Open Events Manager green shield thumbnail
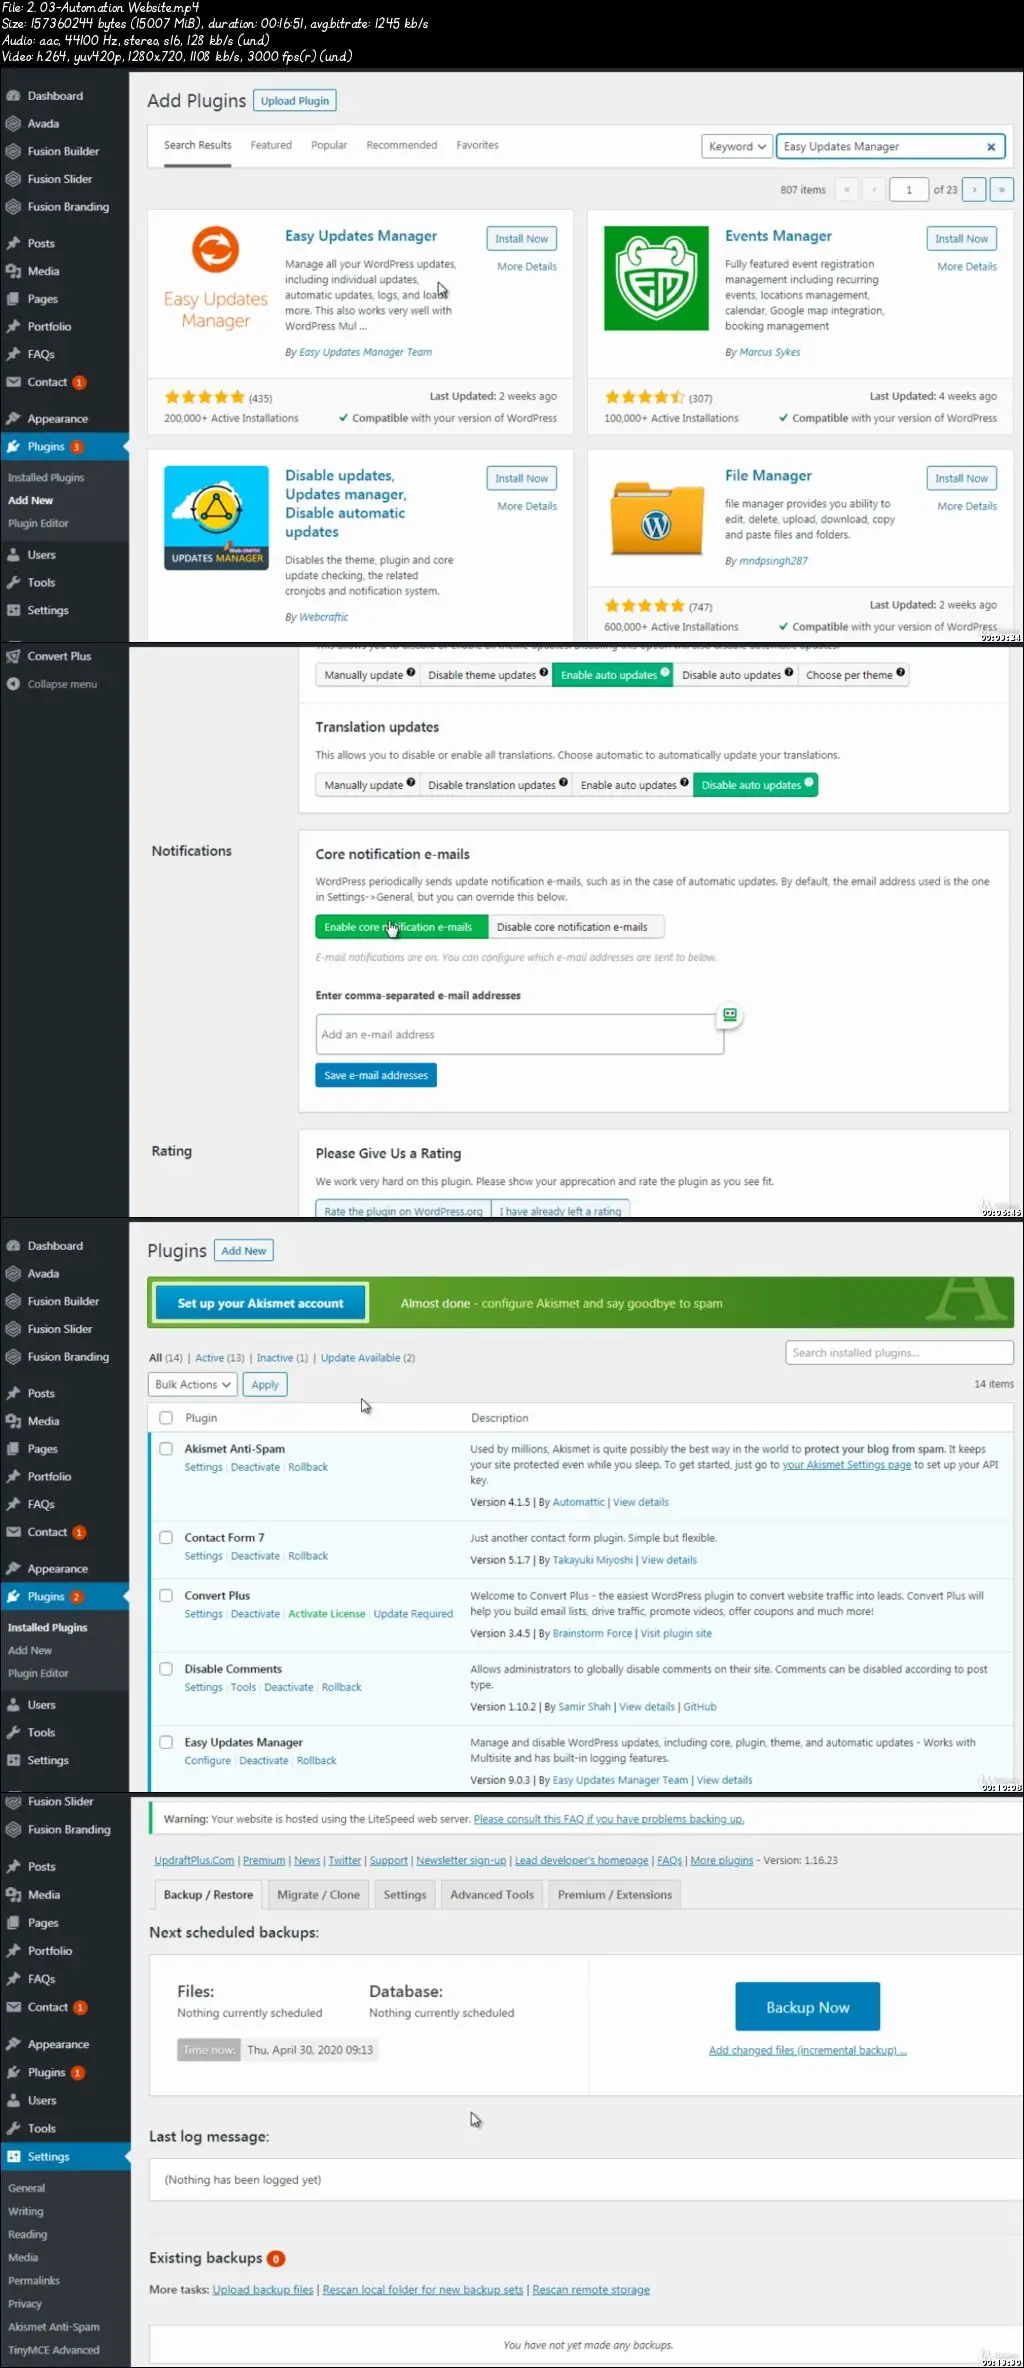The height and width of the screenshot is (2368, 1024). (656, 278)
